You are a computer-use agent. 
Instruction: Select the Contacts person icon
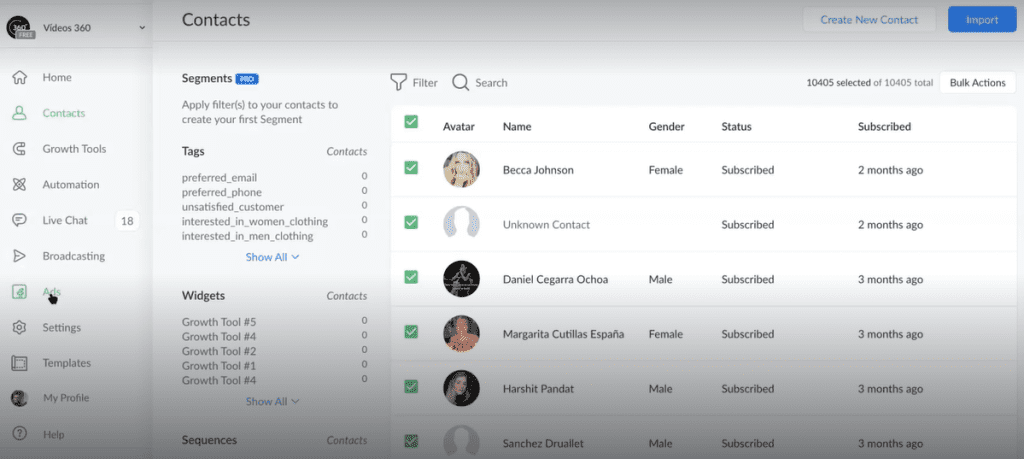pyautogui.click(x=20, y=113)
